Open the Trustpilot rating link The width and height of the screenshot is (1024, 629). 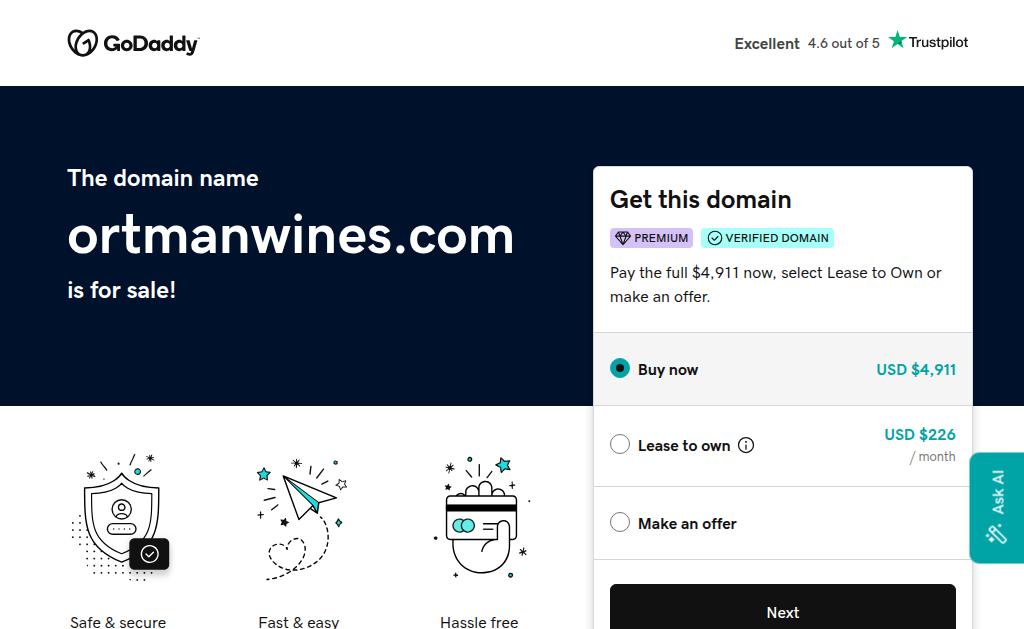[928, 41]
